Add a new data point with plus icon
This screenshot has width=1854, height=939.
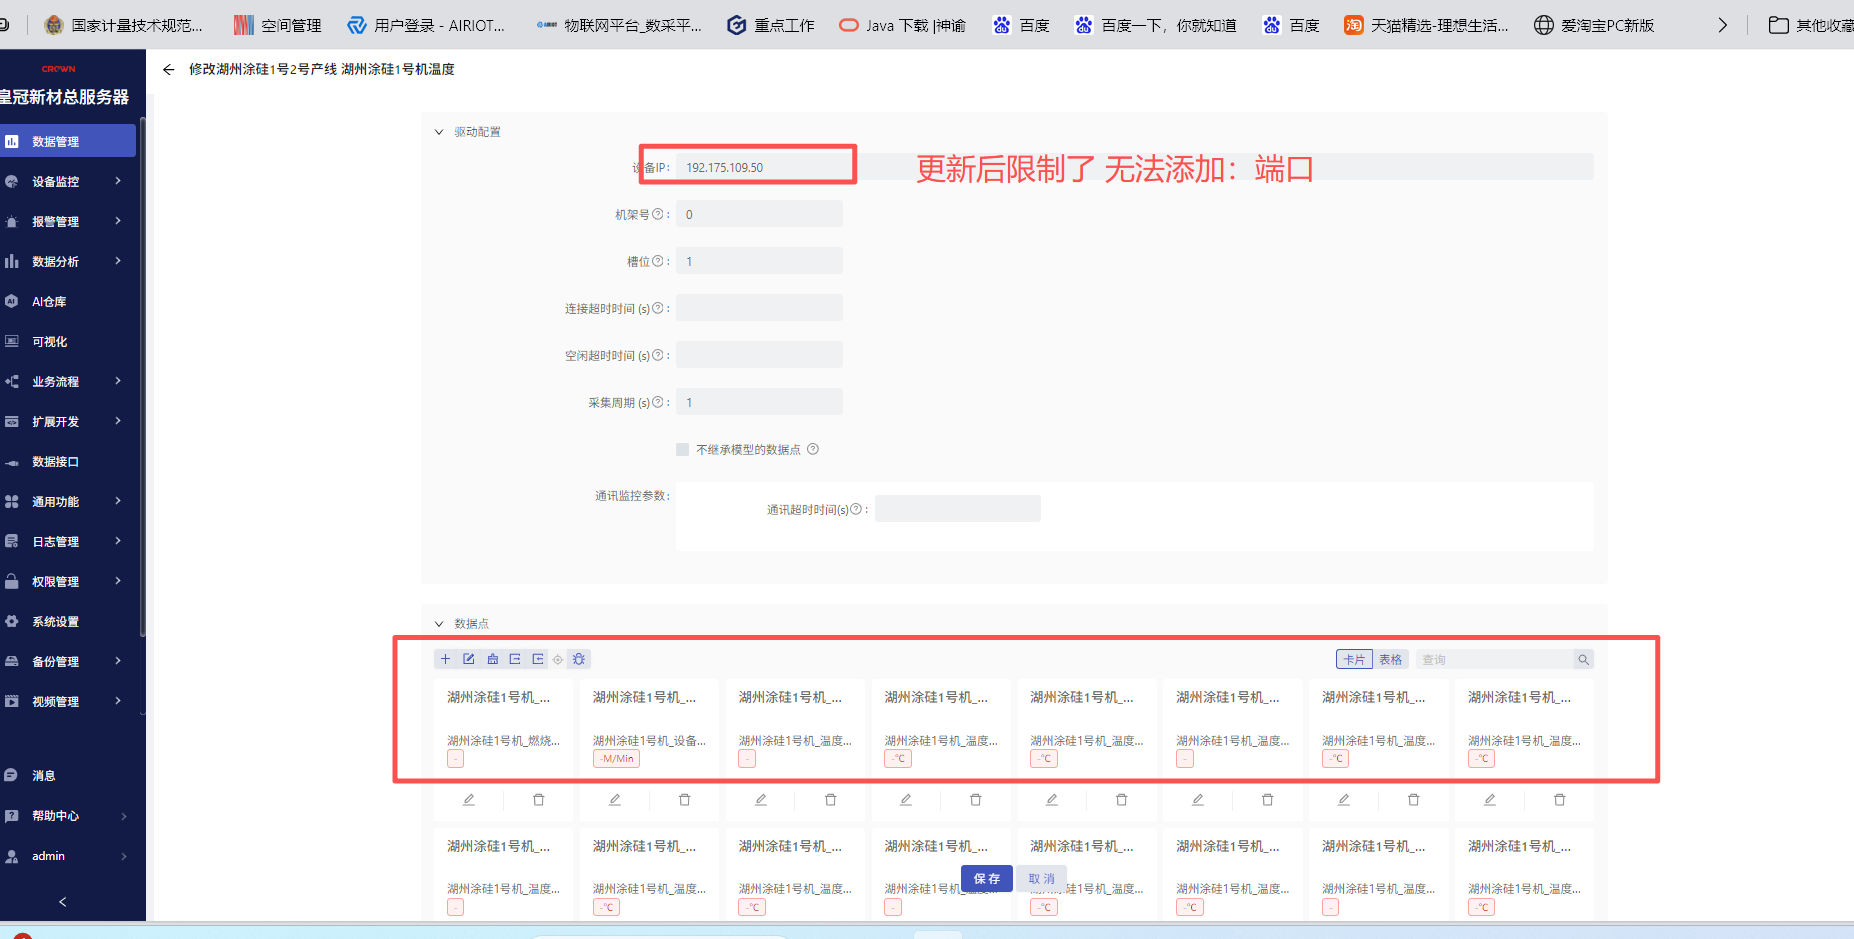(446, 659)
